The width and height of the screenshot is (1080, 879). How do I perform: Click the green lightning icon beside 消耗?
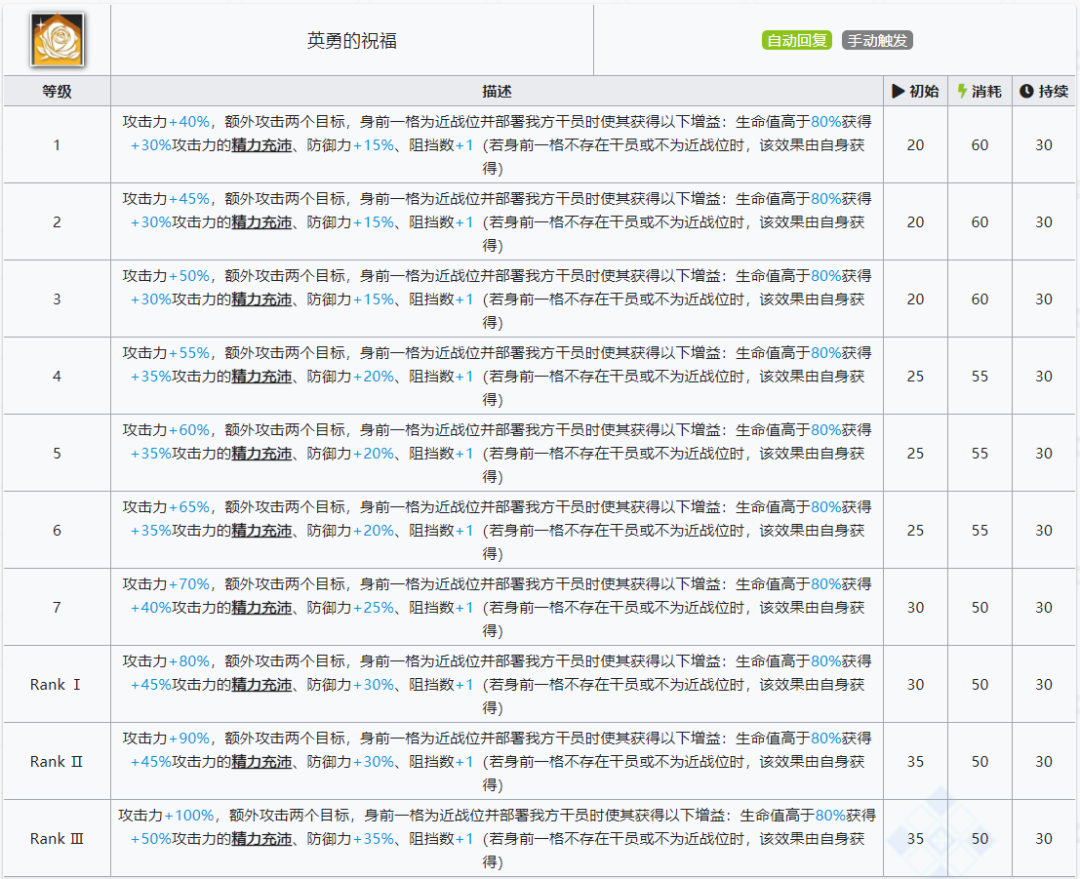point(962,91)
